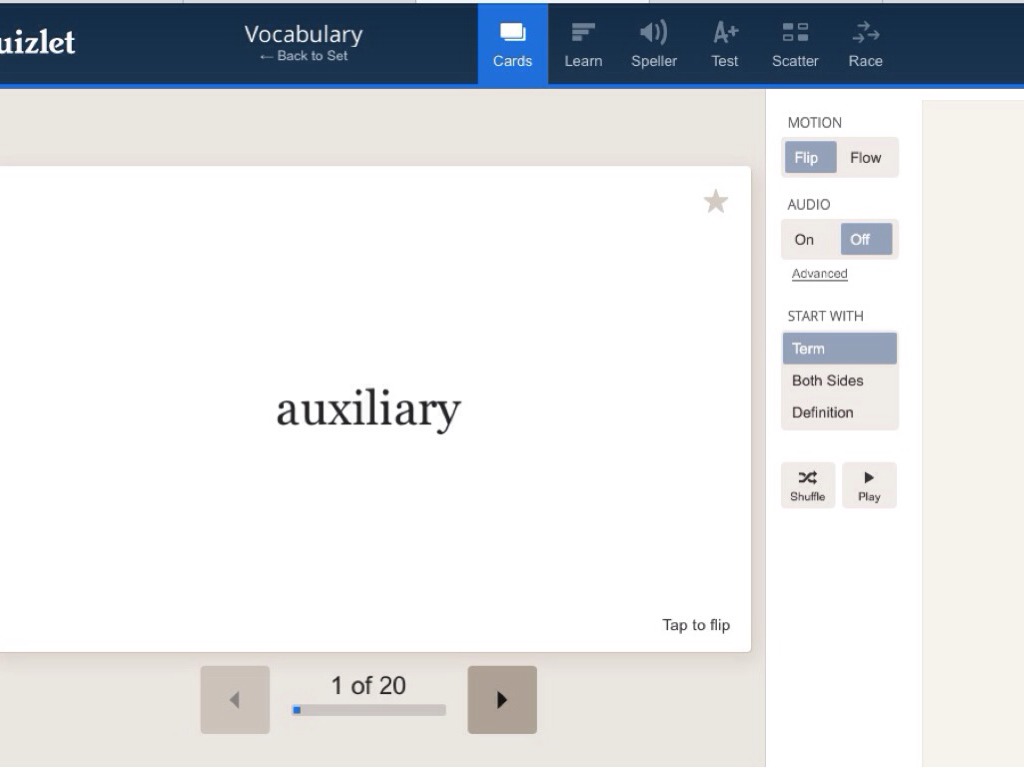Set motion to Flip
Image resolution: width=1024 pixels, height=768 pixels.
pos(809,158)
